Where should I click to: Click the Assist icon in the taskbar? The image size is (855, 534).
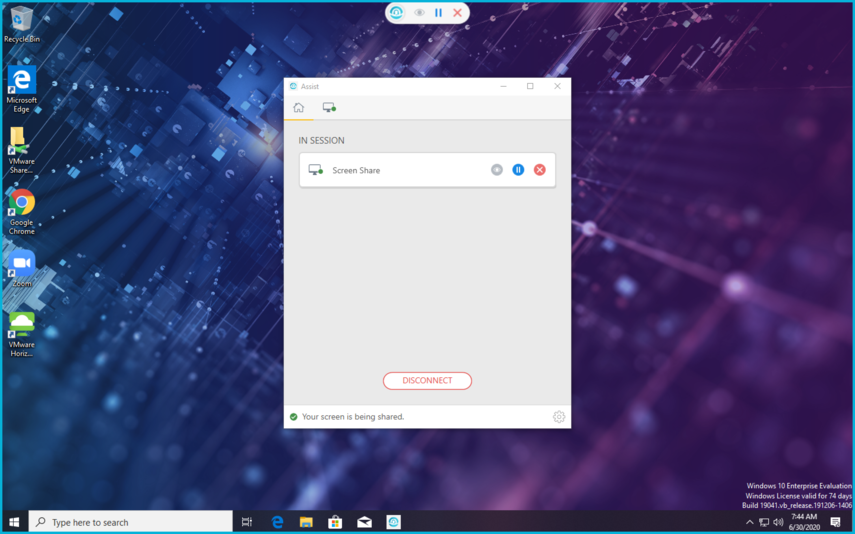coord(394,522)
